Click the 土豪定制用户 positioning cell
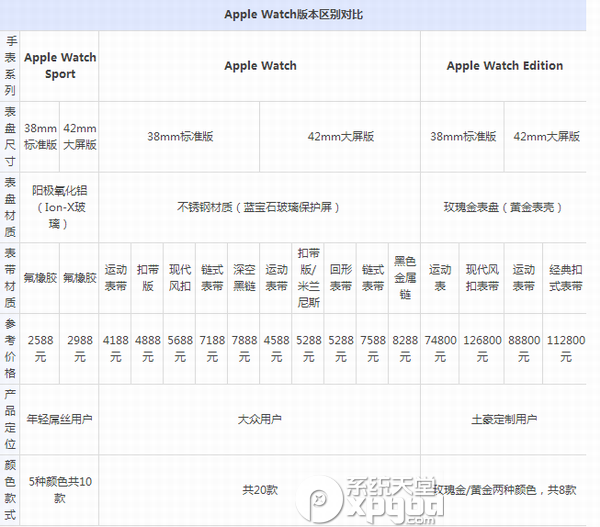Viewport: 600px width, 527px height. [x=504, y=420]
